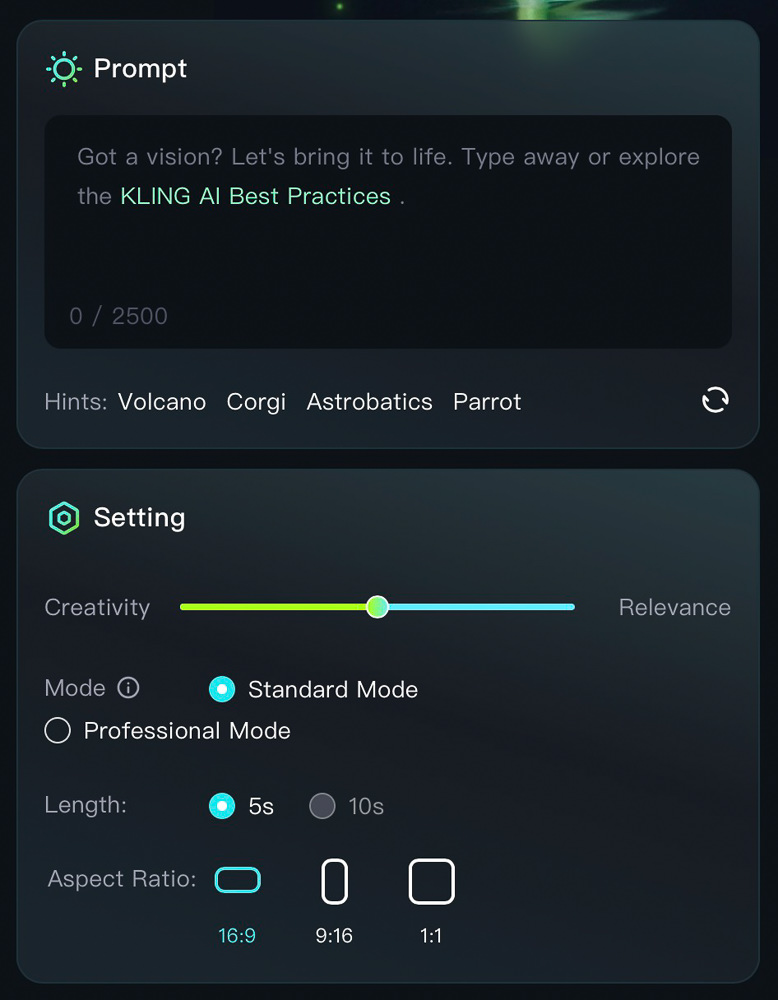Select the 9:16 portrait aspect ratio icon
778x1000 pixels.
(x=334, y=881)
